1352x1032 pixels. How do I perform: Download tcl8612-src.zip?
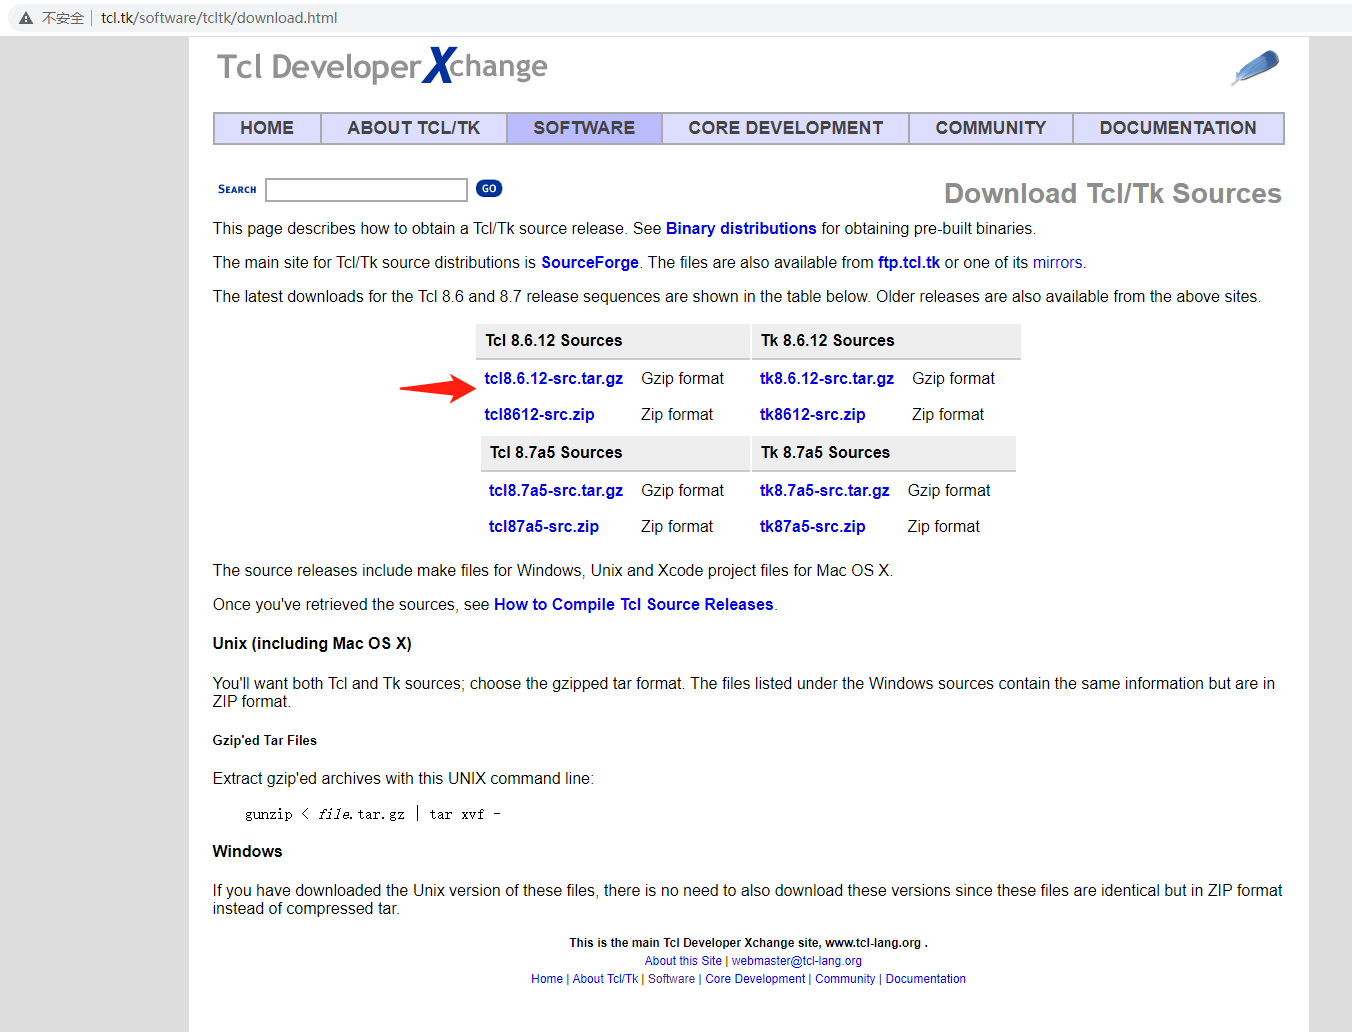[540, 414]
